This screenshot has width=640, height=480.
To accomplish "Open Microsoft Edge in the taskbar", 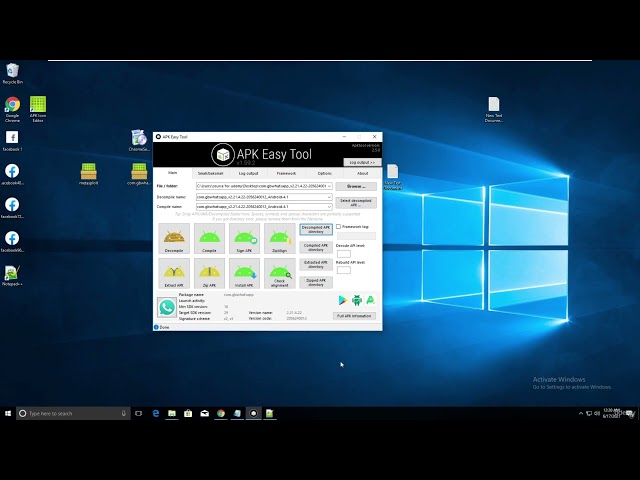I will click(156, 413).
